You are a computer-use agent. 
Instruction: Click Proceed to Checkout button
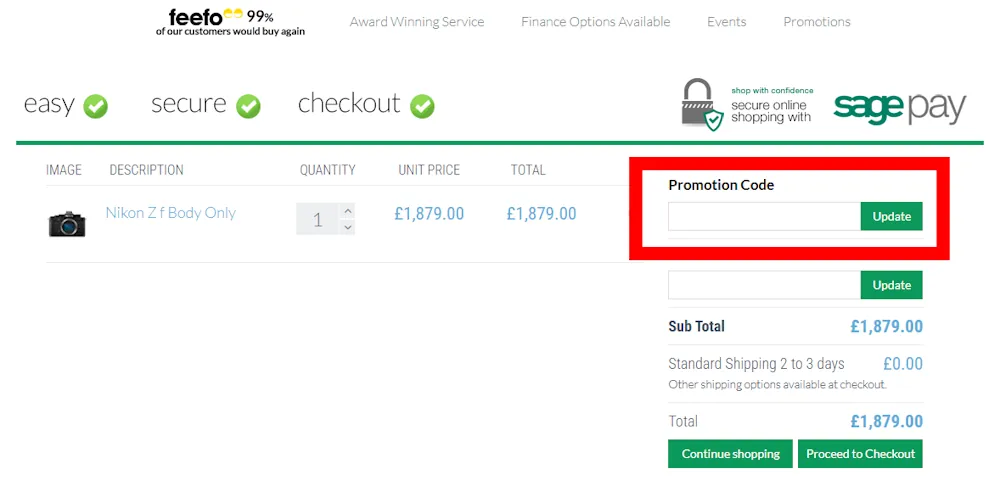(860, 454)
